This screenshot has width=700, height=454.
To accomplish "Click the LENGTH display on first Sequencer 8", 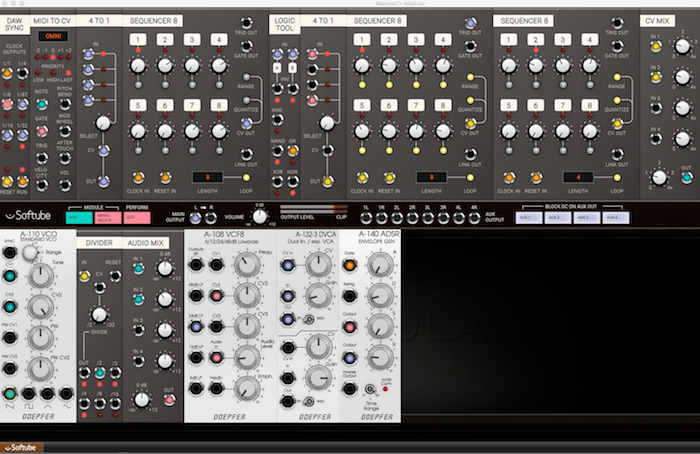I will point(208,148).
